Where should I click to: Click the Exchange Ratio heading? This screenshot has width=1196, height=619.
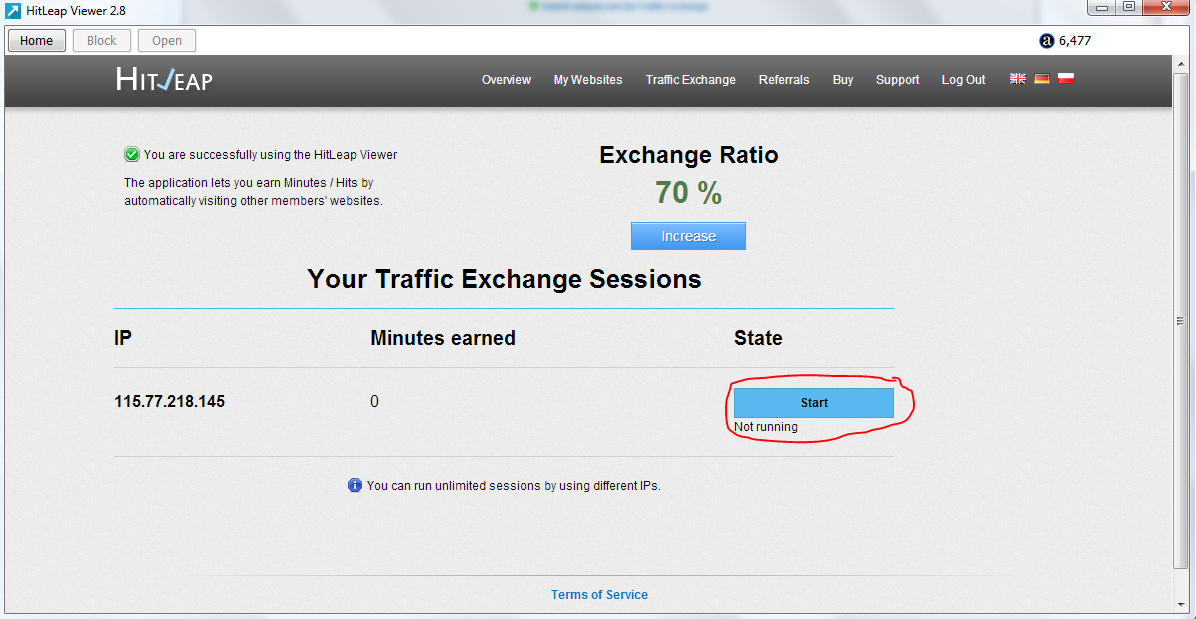tap(689, 156)
